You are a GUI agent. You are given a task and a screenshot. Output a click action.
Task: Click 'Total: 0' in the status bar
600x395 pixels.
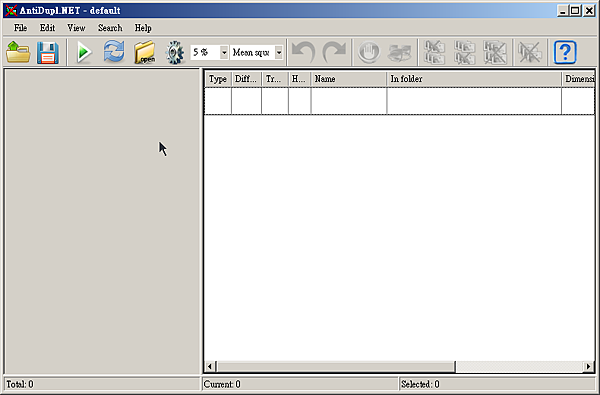(20, 384)
